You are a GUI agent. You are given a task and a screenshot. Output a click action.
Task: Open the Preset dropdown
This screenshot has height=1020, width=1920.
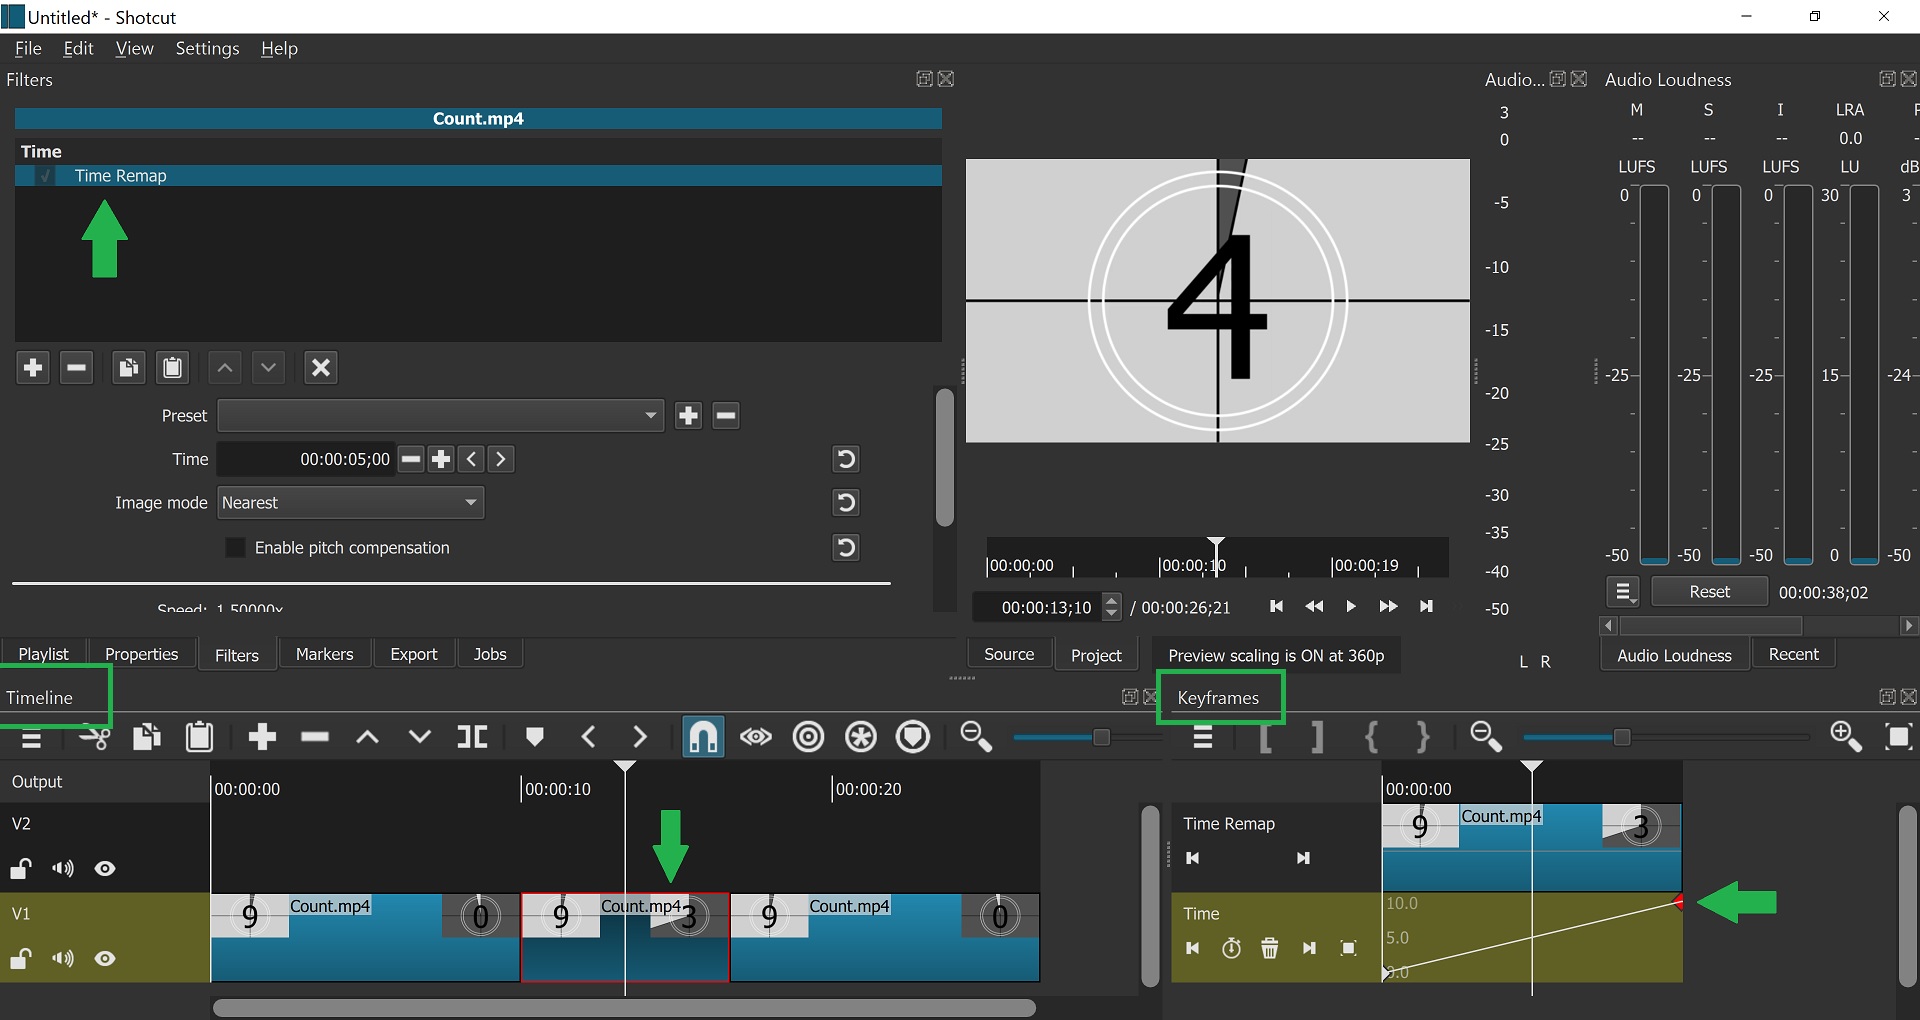click(x=441, y=416)
